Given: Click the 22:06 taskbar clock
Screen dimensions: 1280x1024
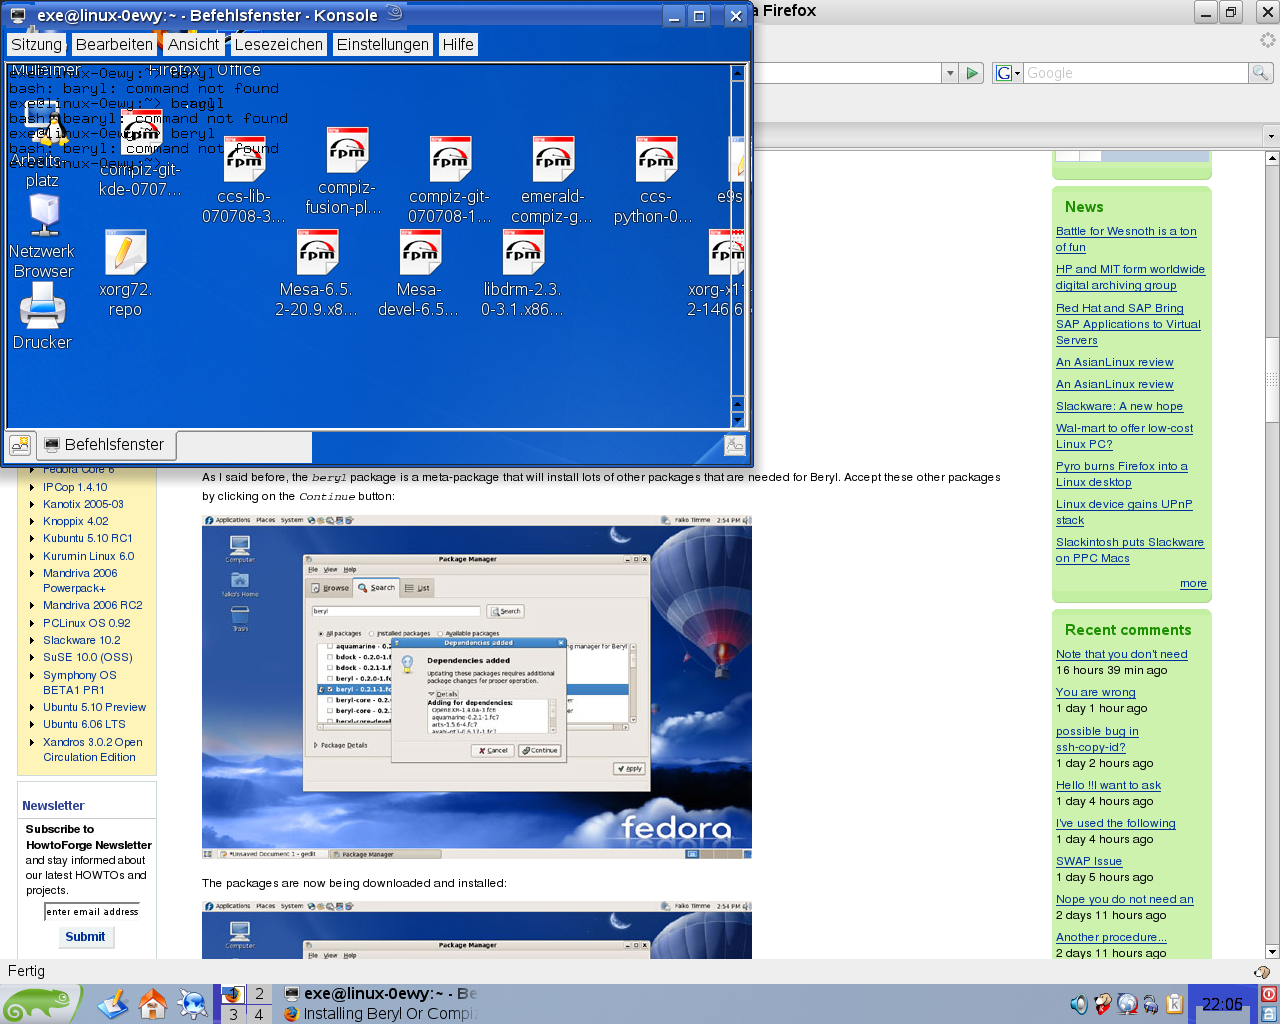Looking at the screenshot, I should 1222,1004.
